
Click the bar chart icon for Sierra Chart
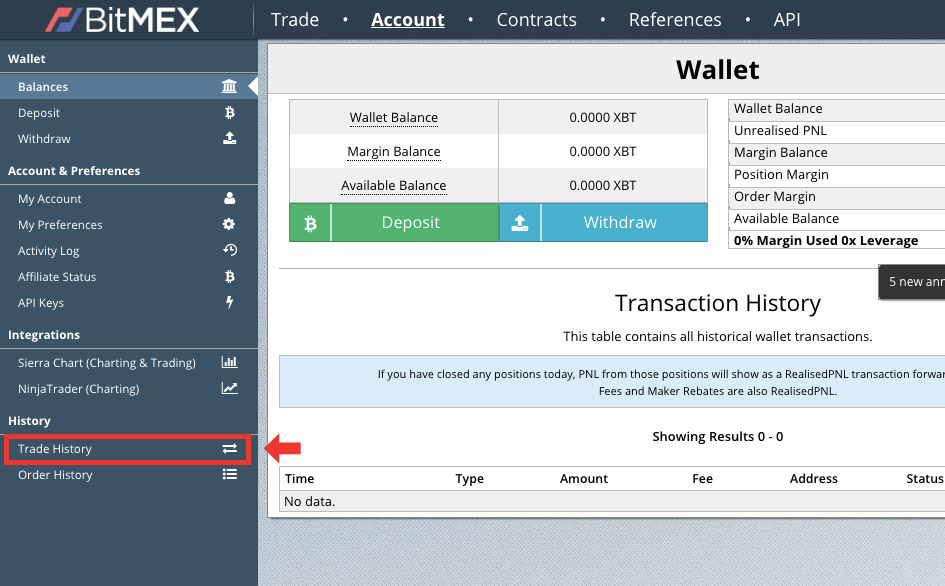click(229, 363)
